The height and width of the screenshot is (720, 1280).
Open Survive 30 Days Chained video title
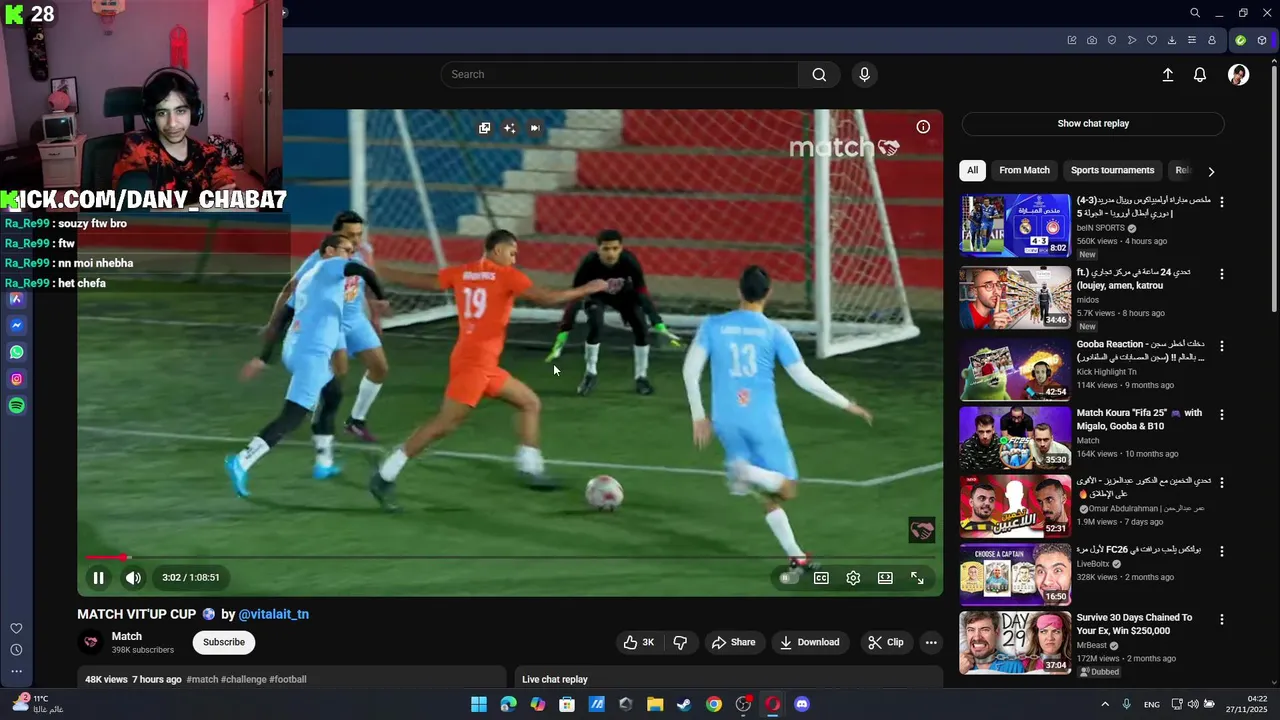coord(1134,624)
